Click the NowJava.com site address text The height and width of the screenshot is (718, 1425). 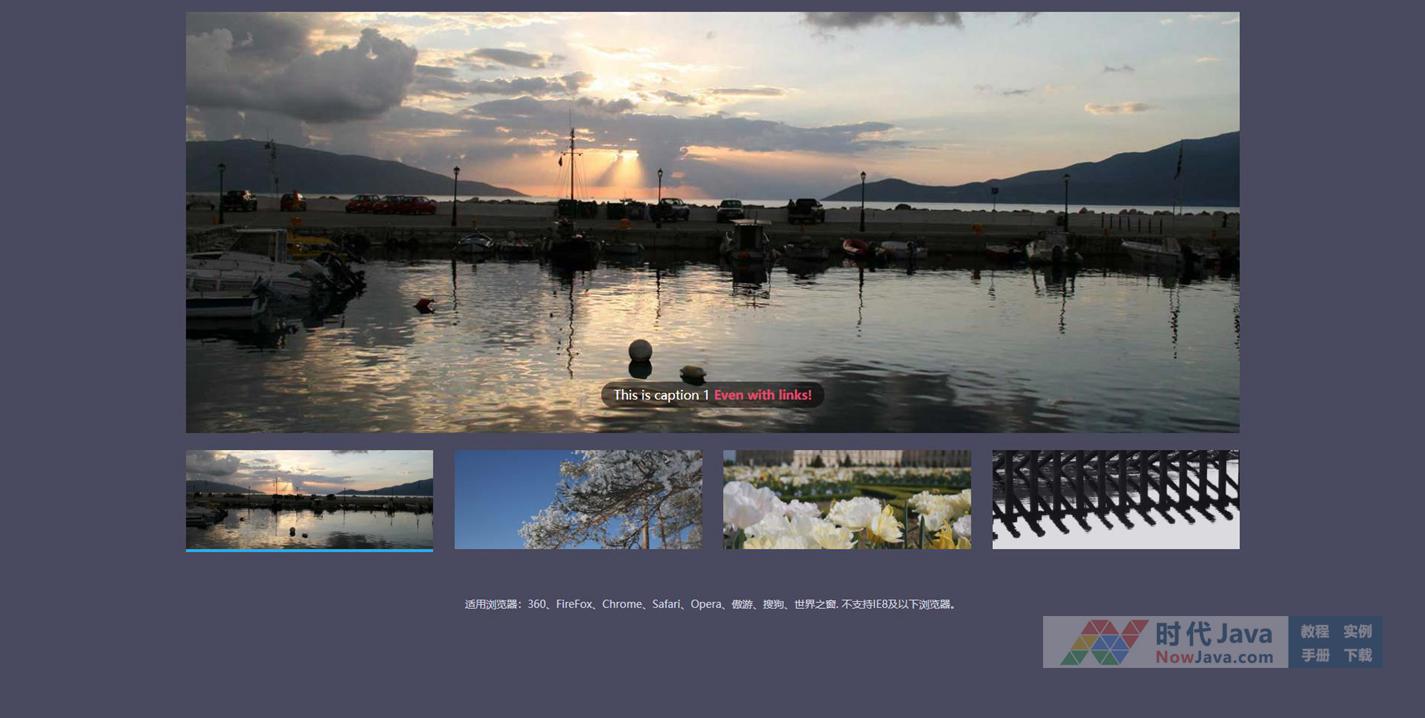click(x=1214, y=657)
